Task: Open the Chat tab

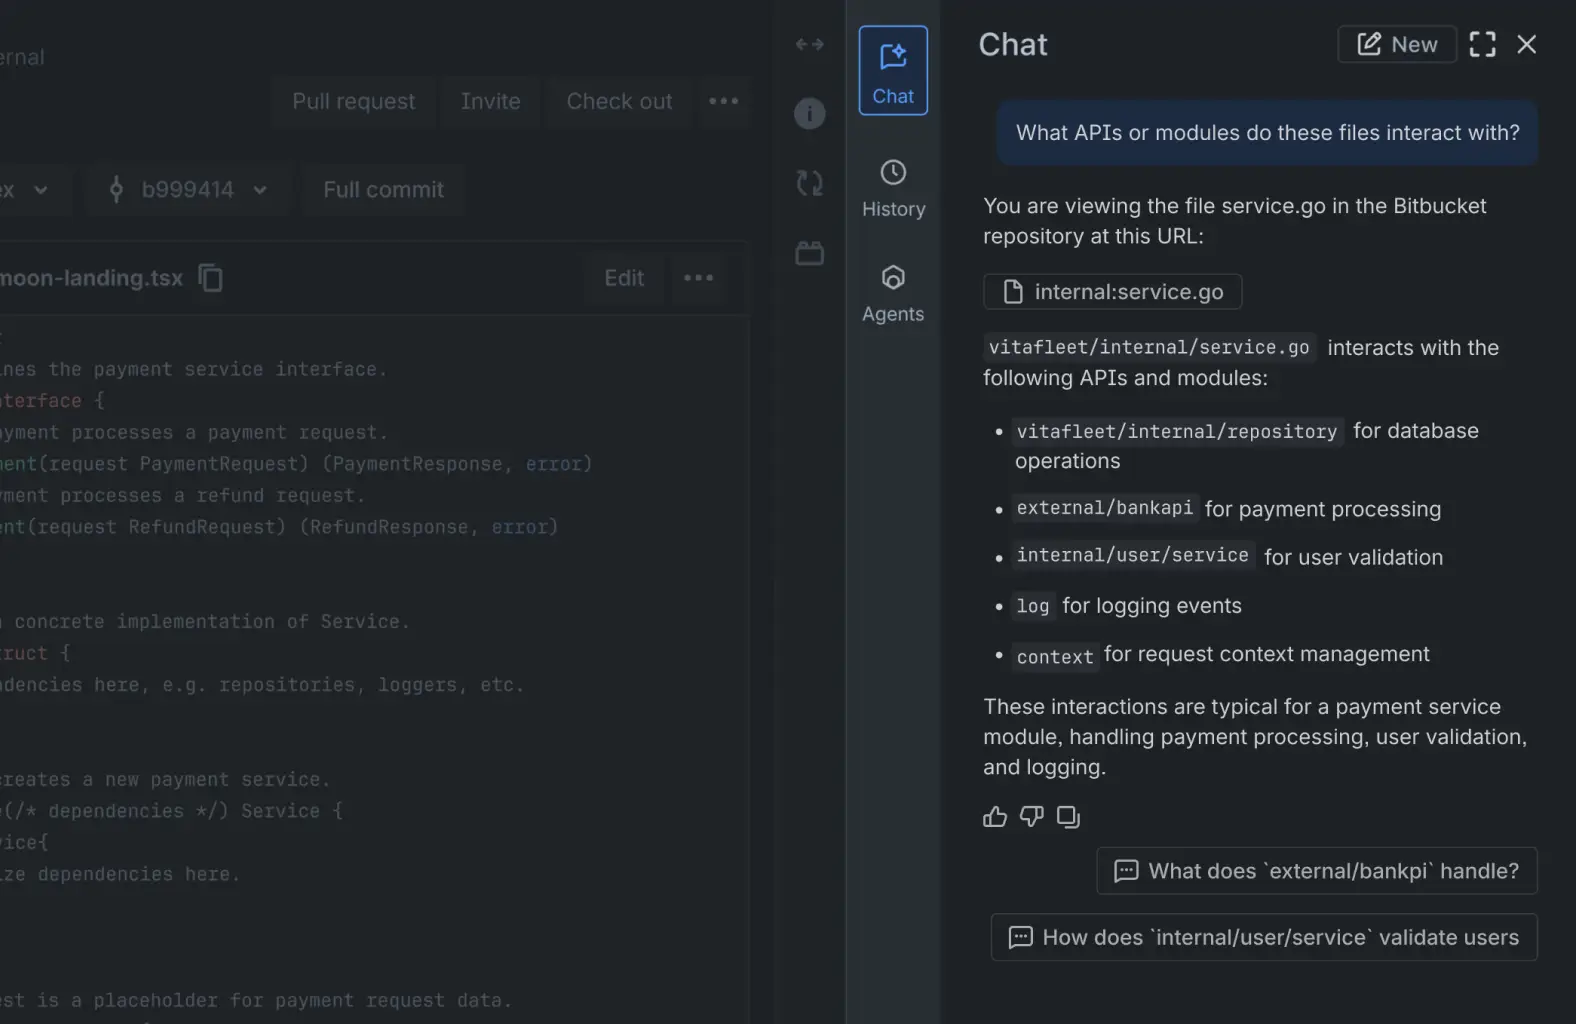Action: (893, 71)
